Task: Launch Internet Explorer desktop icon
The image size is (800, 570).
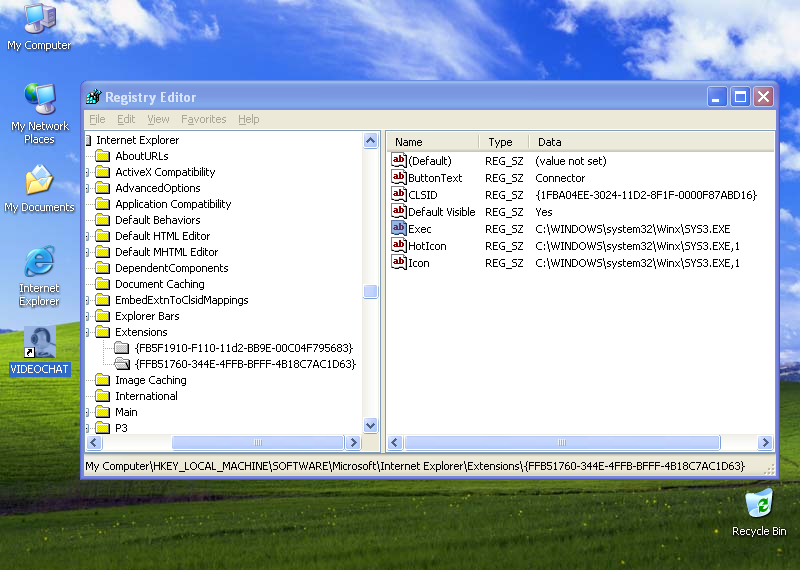Action: 39,276
